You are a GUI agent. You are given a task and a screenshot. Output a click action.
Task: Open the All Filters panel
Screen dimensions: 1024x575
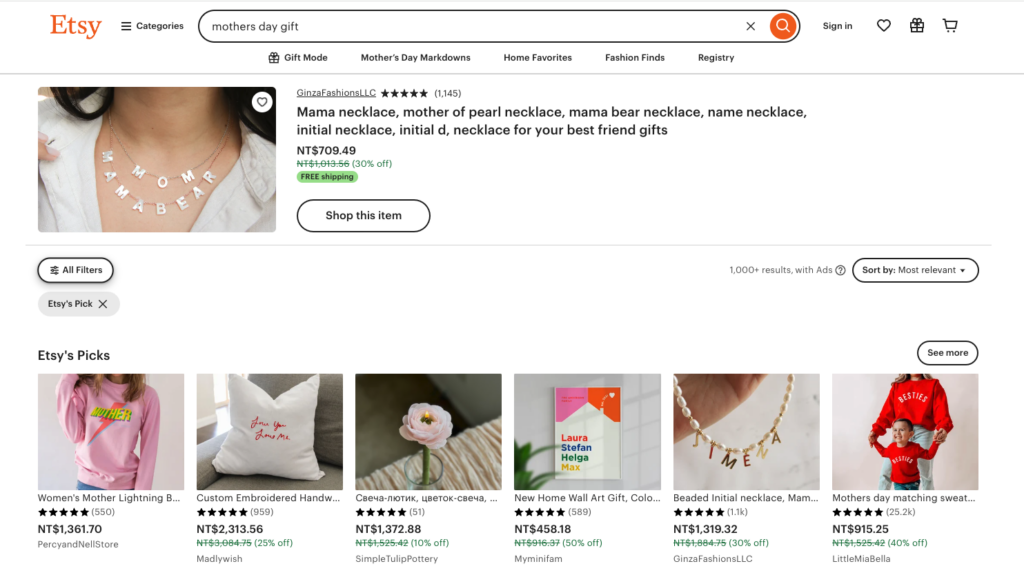[x=76, y=270]
